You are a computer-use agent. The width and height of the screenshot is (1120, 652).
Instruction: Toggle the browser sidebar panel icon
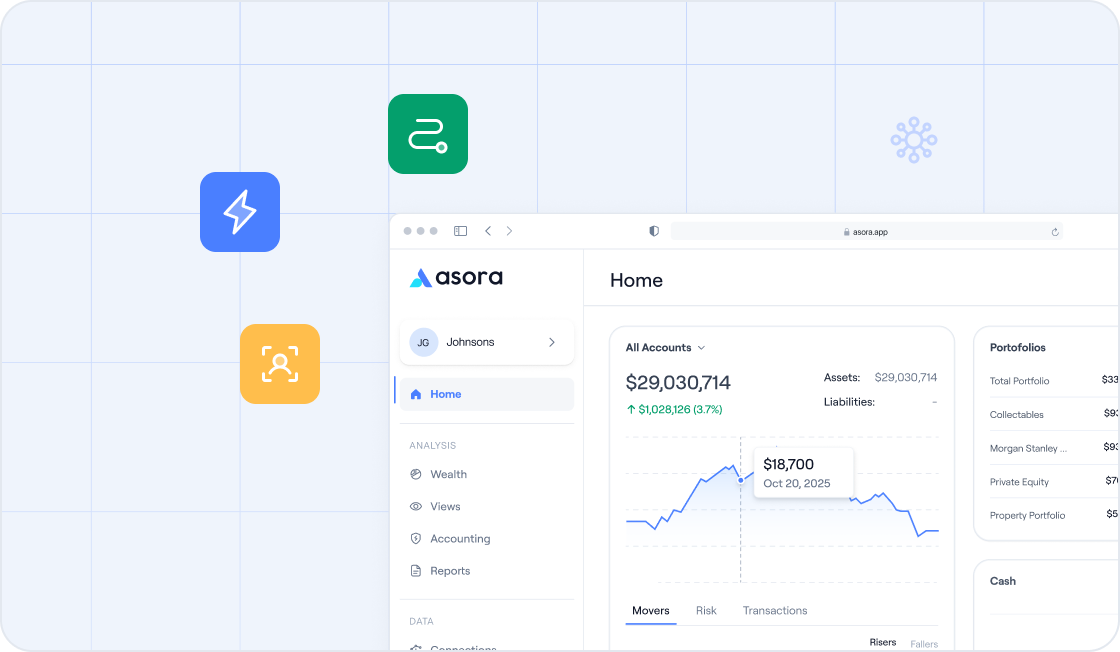pyautogui.click(x=461, y=231)
